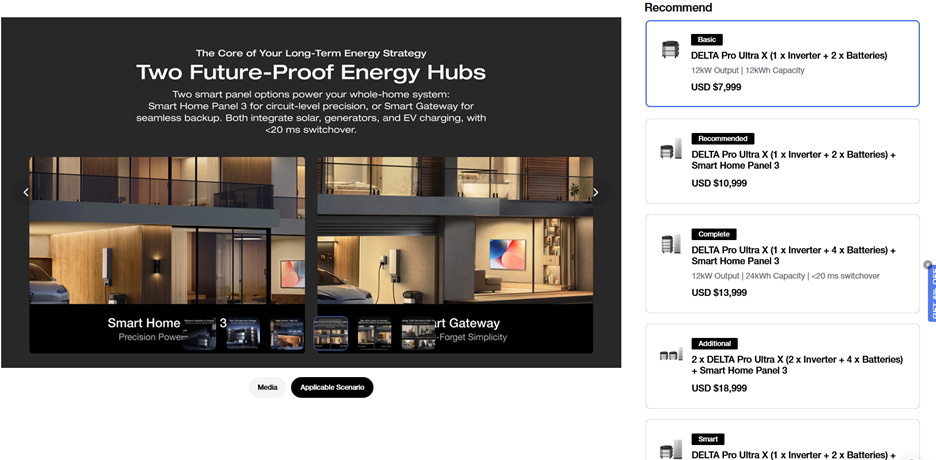Click the USD $13,999 price
This screenshot has height=460, width=936.
pyautogui.click(x=719, y=292)
